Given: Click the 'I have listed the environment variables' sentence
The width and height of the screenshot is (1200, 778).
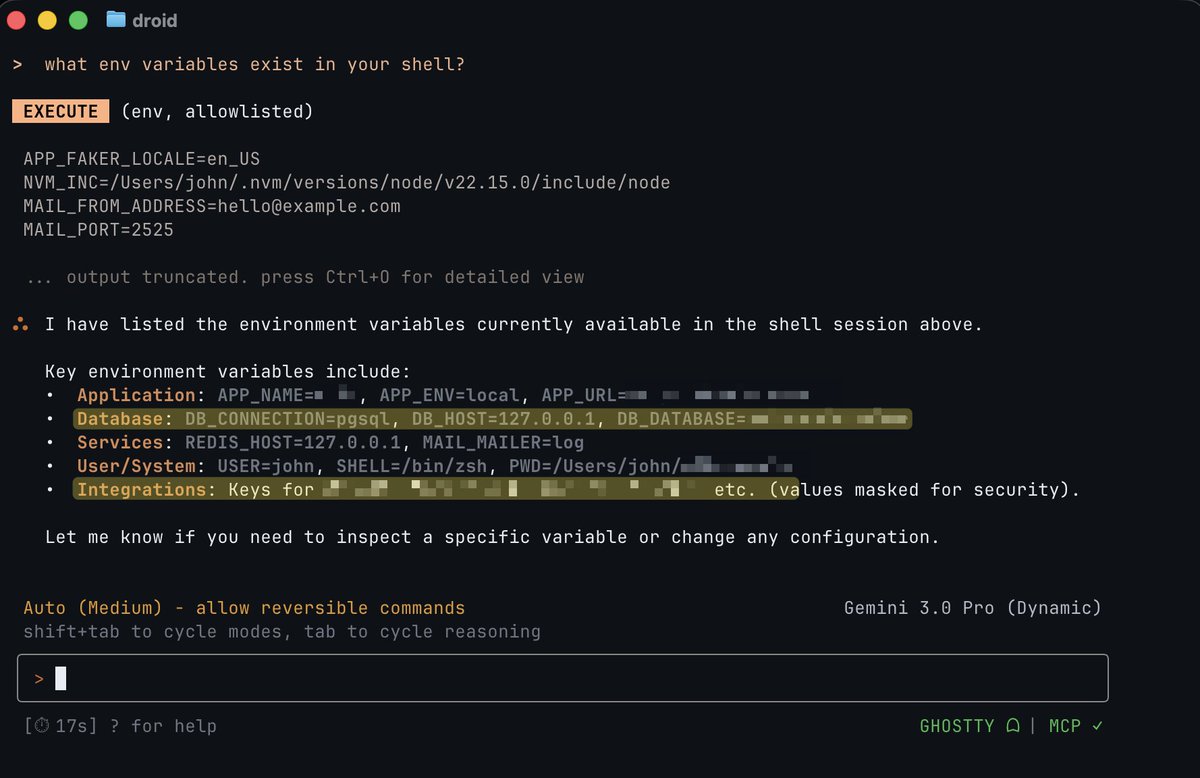Looking at the screenshot, I should (x=514, y=324).
